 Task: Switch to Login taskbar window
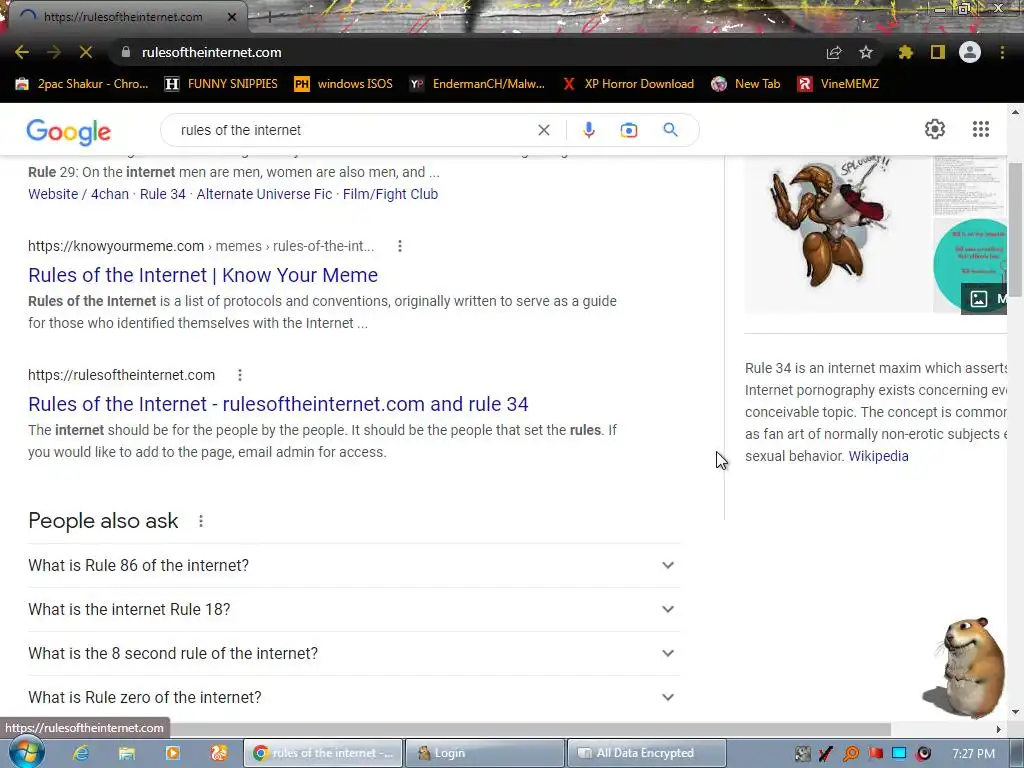click(485, 753)
